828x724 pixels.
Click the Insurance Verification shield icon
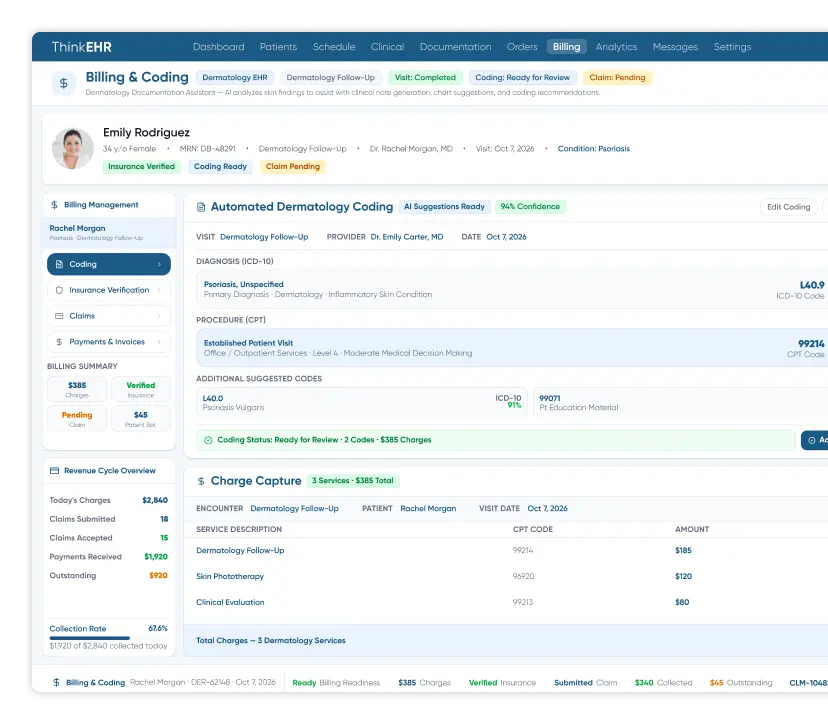[59, 290]
